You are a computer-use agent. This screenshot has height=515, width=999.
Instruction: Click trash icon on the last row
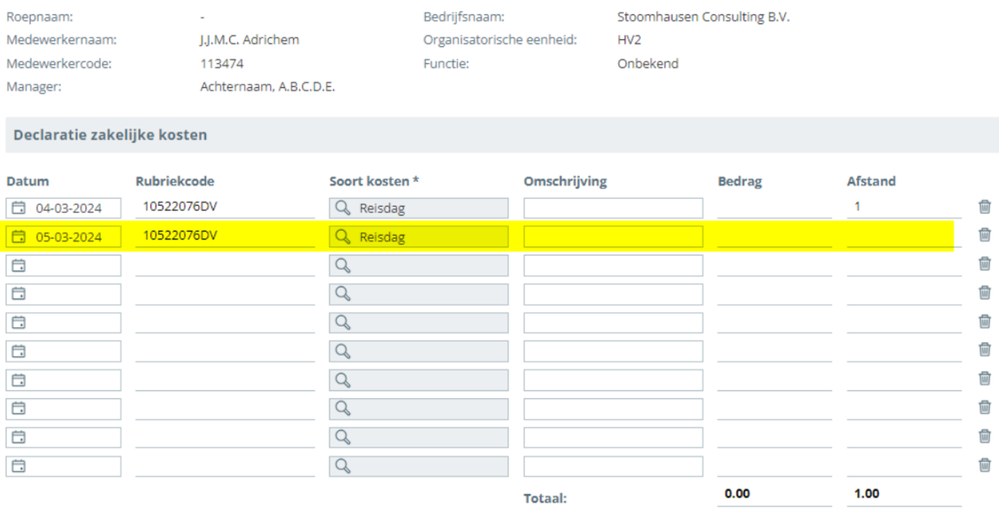click(985, 465)
